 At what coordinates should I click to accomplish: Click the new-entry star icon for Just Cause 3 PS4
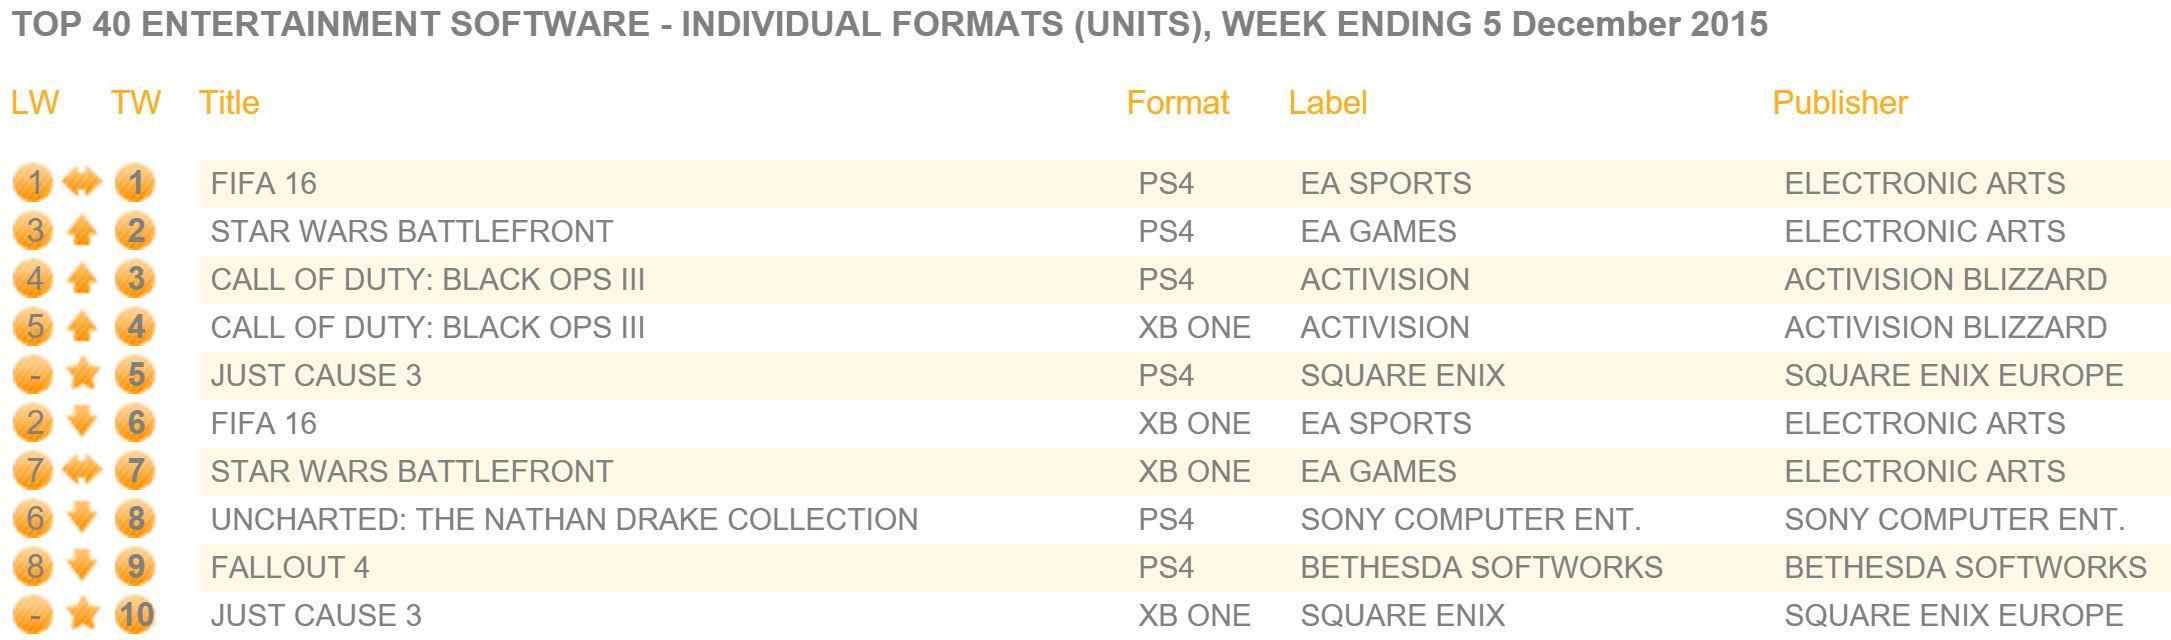click(83, 375)
